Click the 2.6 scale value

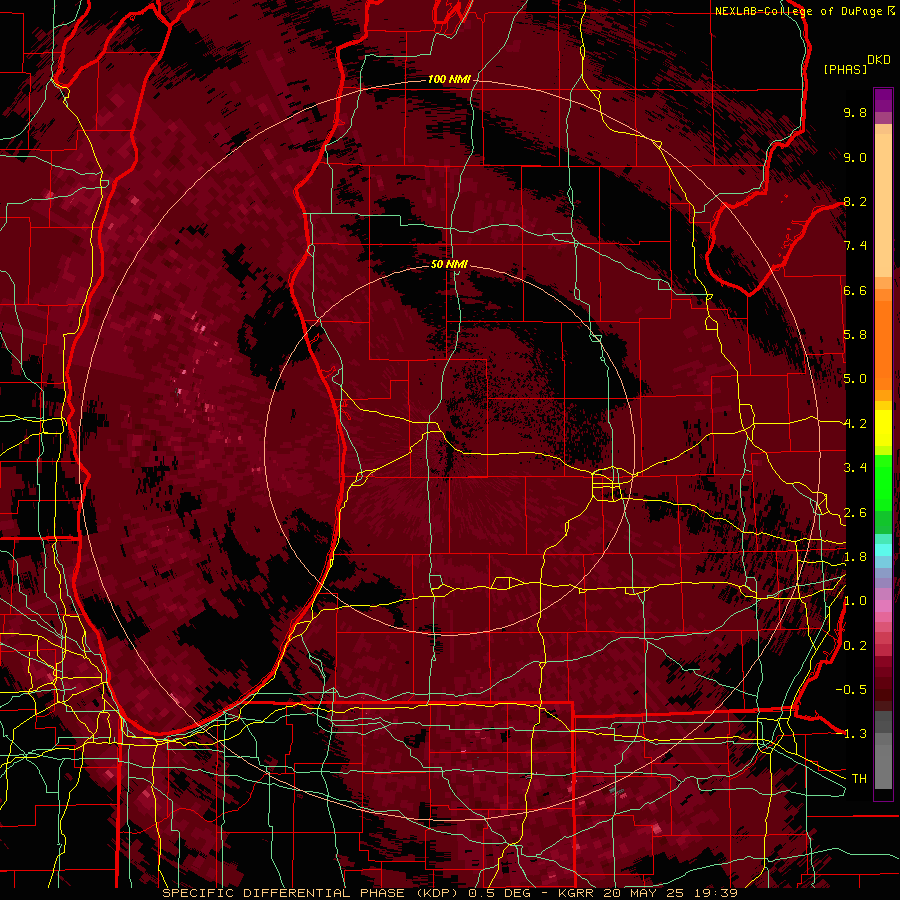pos(855,513)
